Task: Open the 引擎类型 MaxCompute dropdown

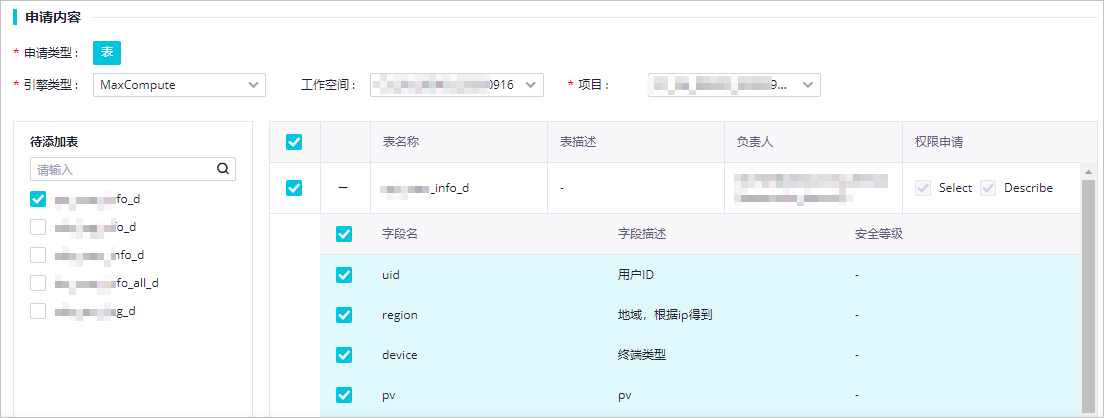Action: [179, 84]
